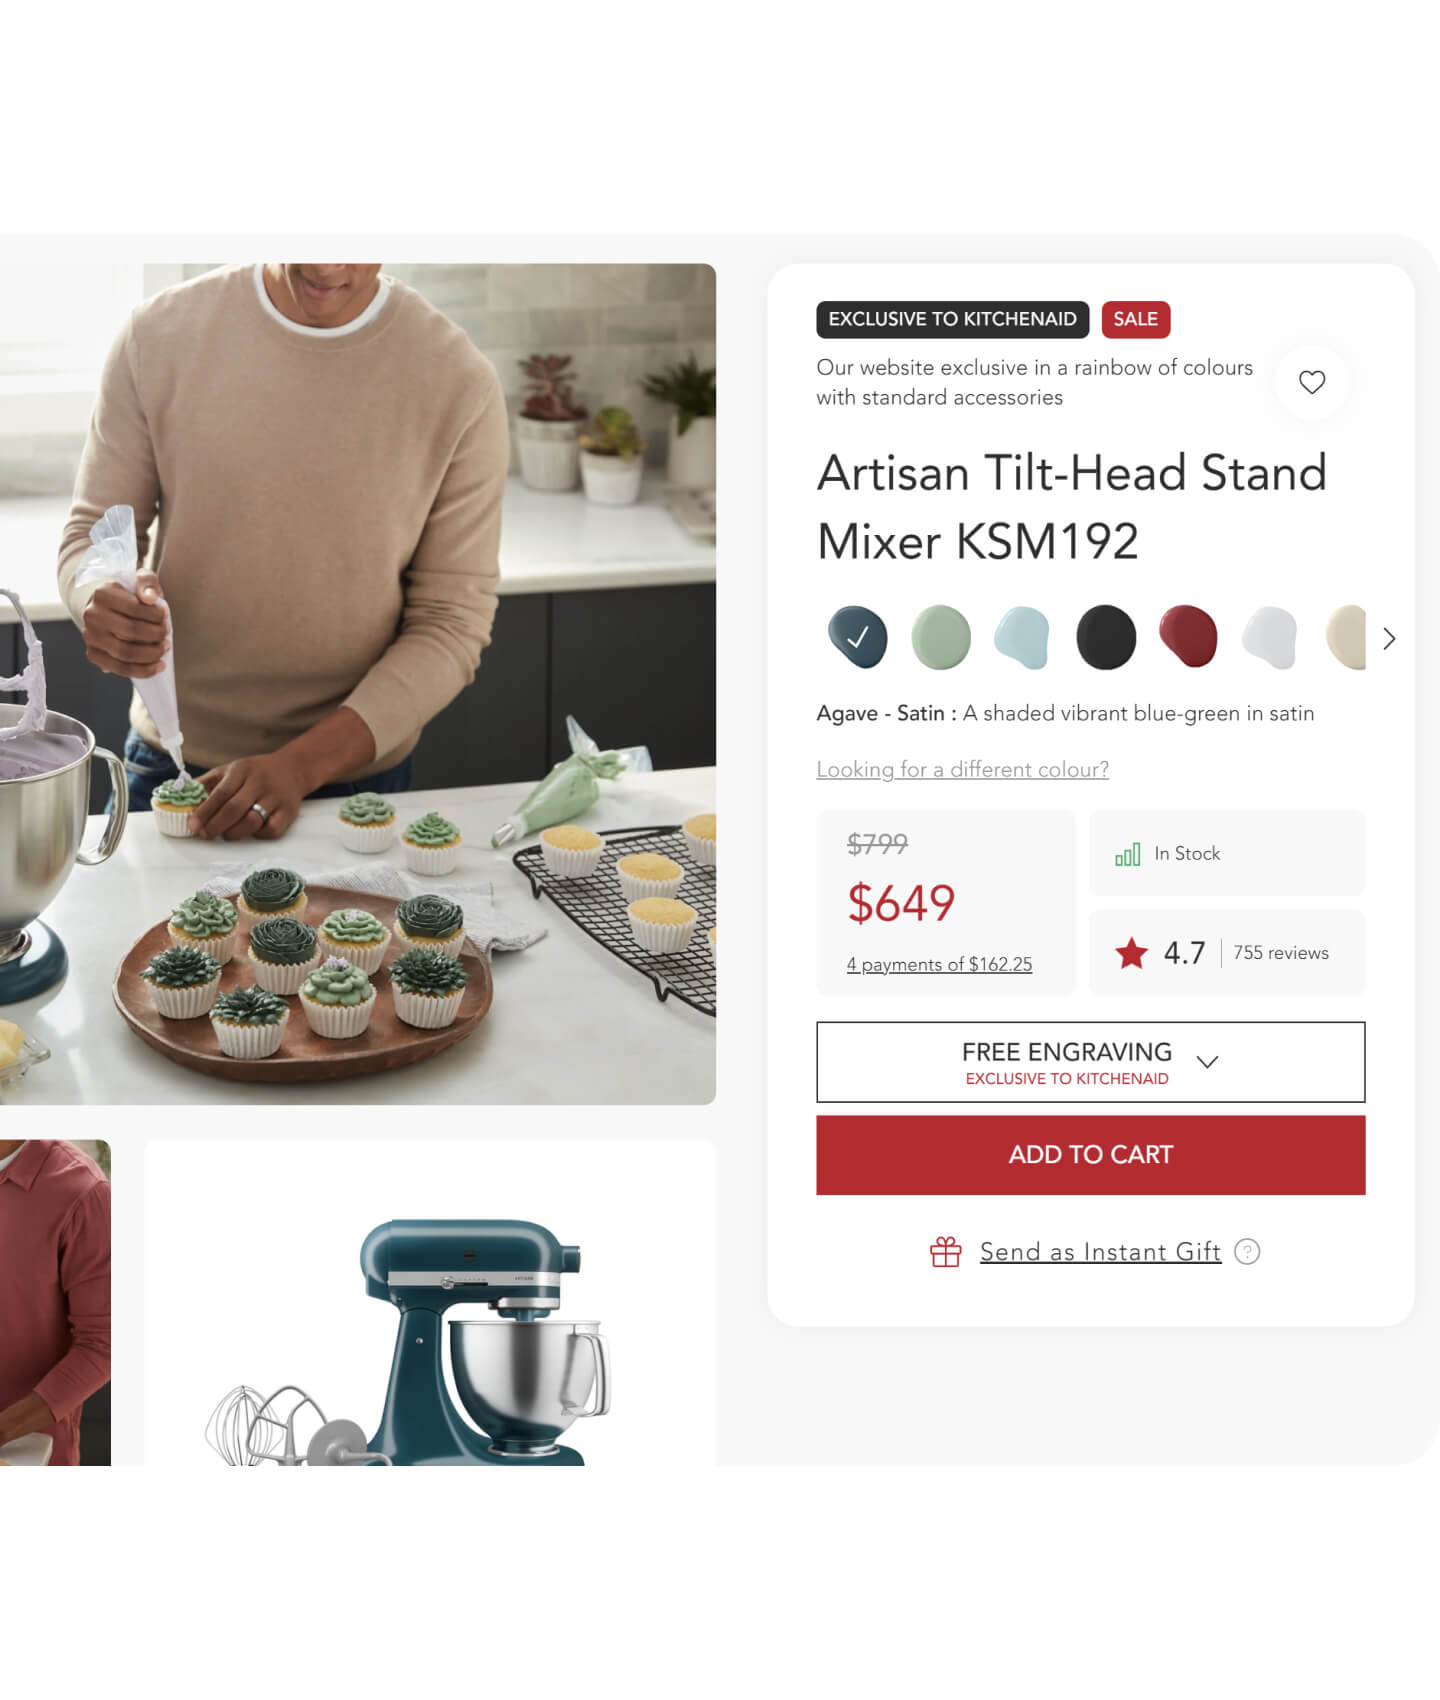This screenshot has height=1700, width=1440.
Task: Click the green In Stock bars icon
Action: tap(1127, 854)
